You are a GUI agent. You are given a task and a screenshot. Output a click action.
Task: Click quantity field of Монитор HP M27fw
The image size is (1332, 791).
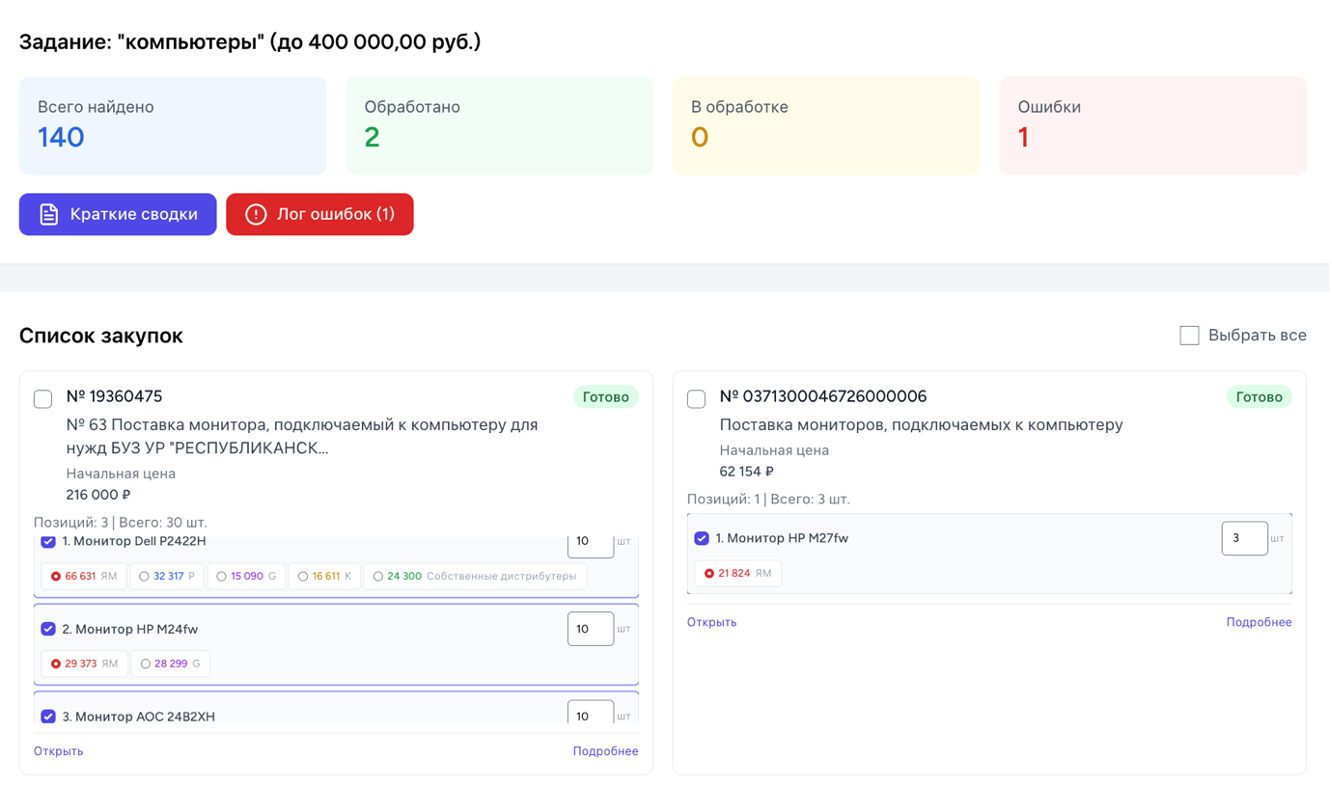coord(1244,538)
